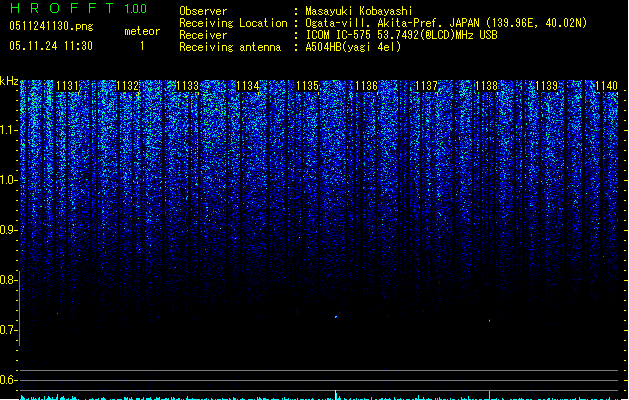Image resolution: width=629 pixels, height=400 pixels.
Task: Click the 1133 time marker
Action: click(187, 86)
